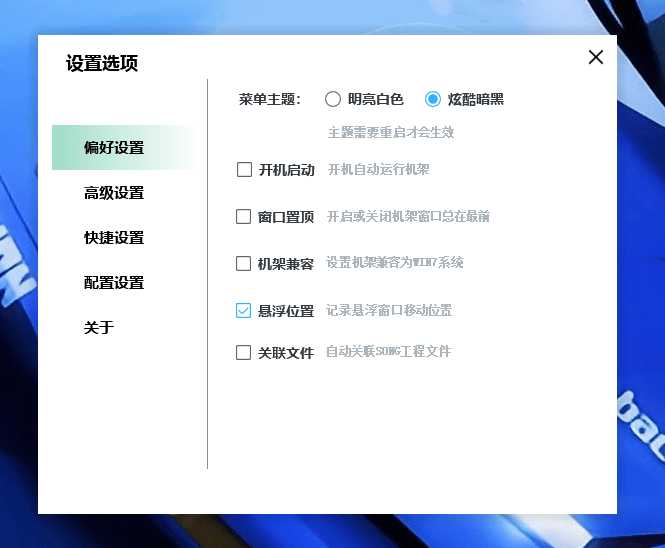Go to the 配置设置 tab
Screen dimensions: 665x548
coord(114,282)
